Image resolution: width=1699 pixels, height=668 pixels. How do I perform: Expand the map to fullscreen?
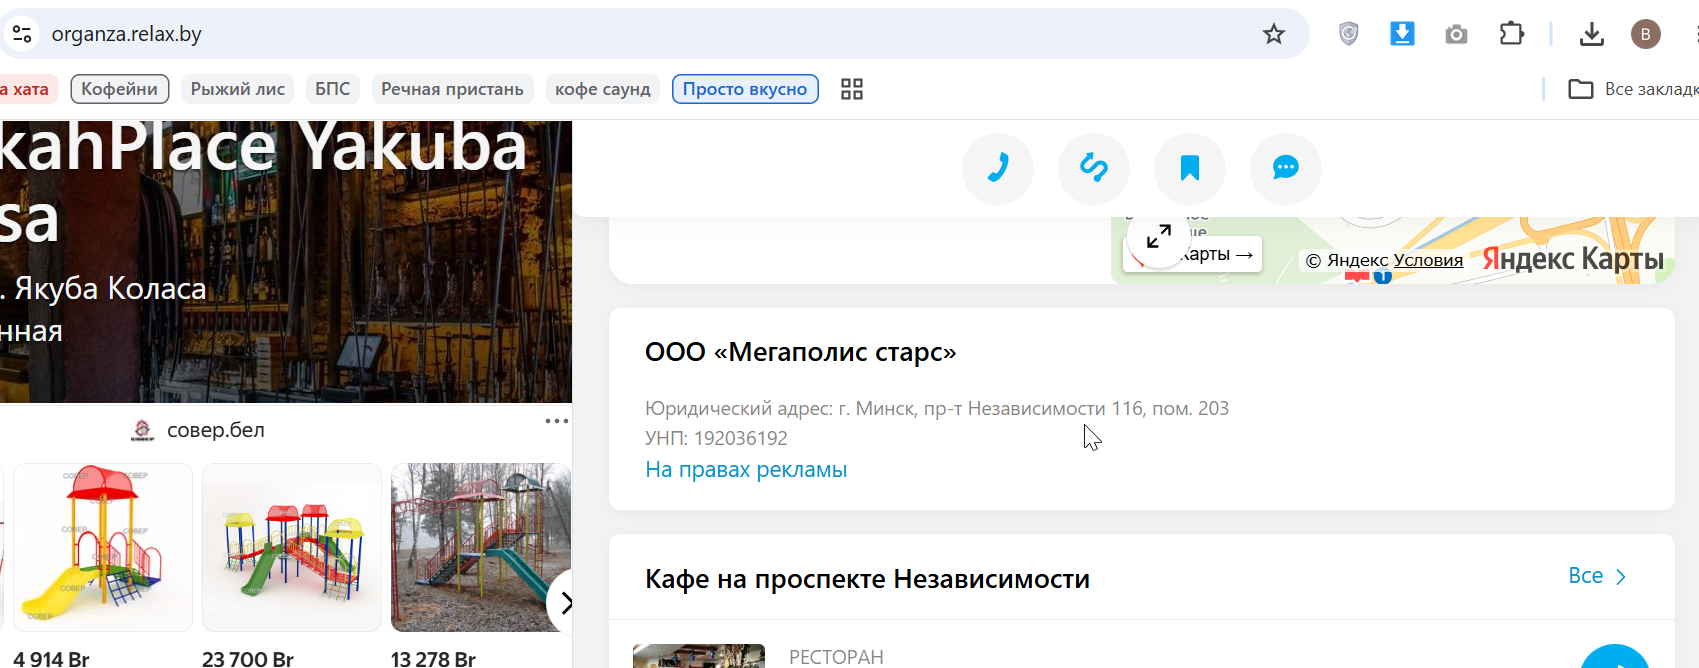pyautogui.click(x=1158, y=237)
